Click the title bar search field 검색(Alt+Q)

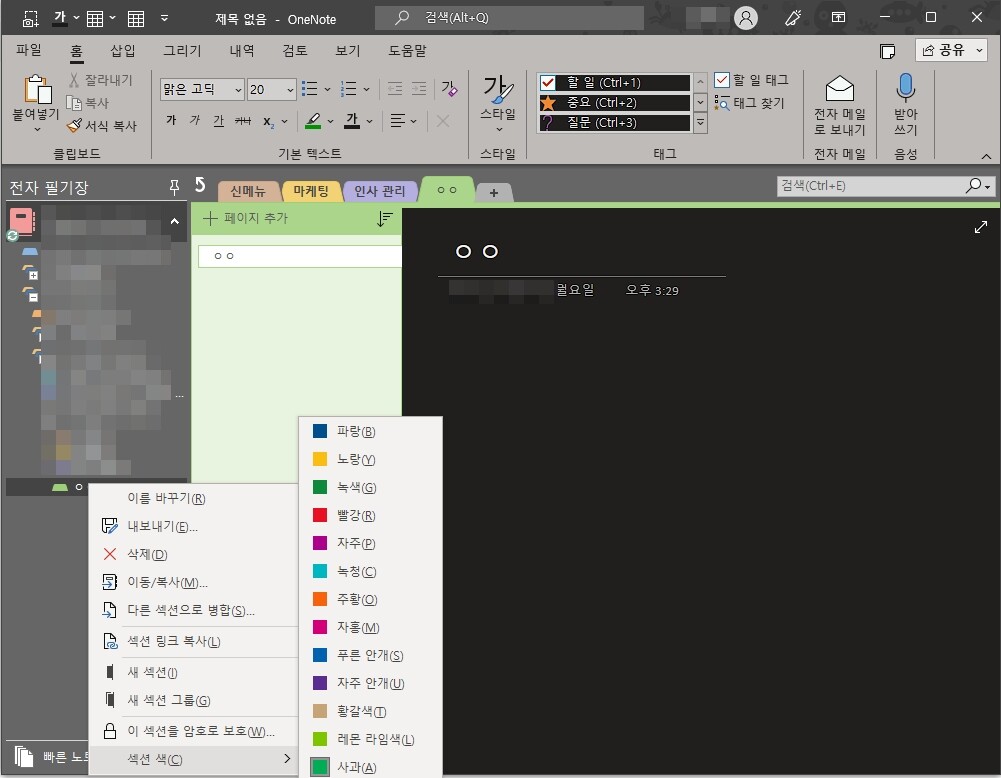click(x=509, y=18)
